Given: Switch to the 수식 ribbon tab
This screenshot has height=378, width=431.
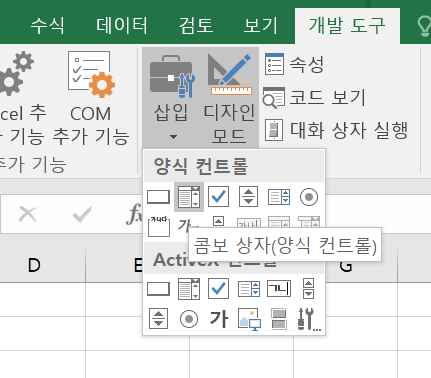Looking at the screenshot, I should pyautogui.click(x=47, y=25).
